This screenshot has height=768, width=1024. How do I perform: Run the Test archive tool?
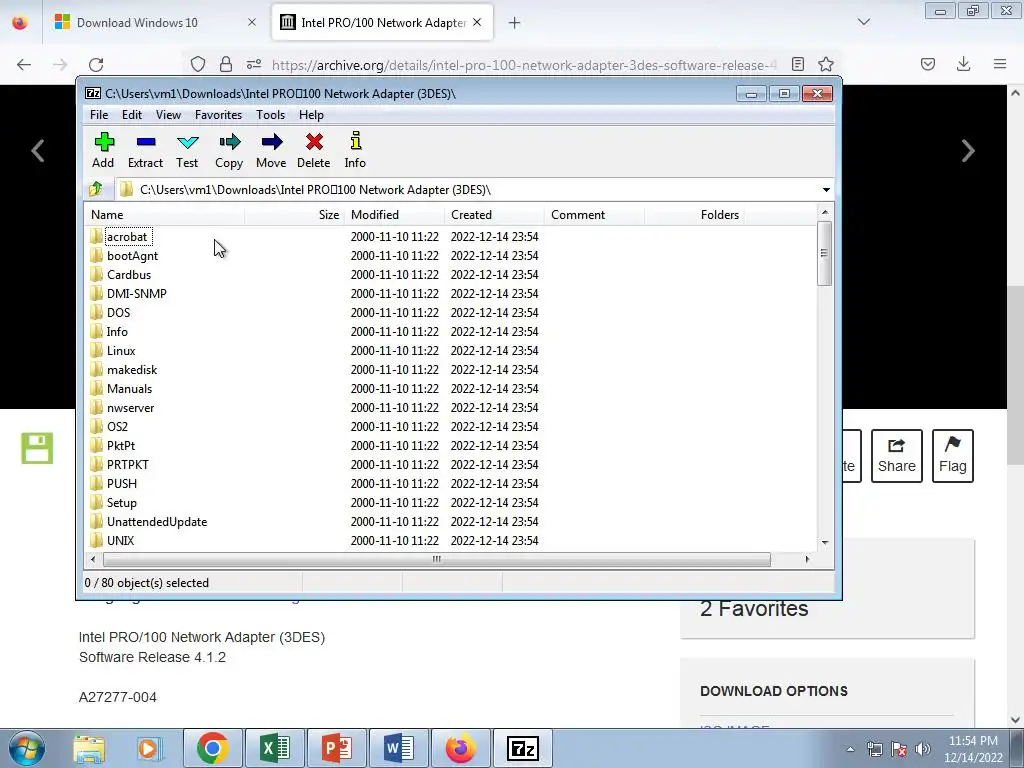click(x=187, y=150)
